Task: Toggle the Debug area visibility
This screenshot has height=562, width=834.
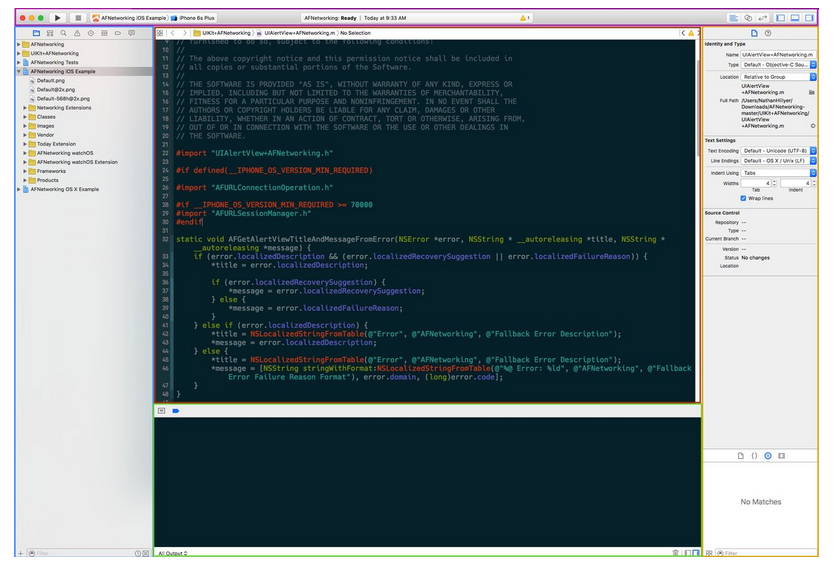Action: 795,18
